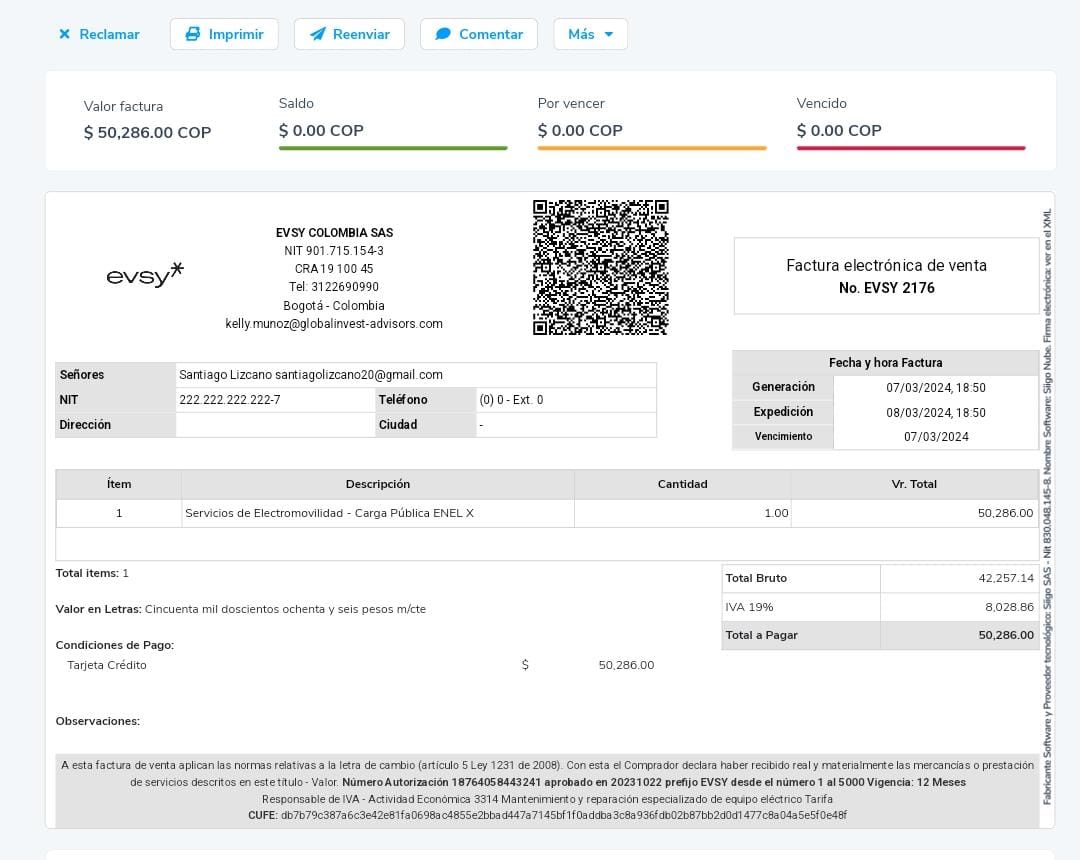Click the green Saldo progress bar
This screenshot has width=1080, height=860.
click(x=393, y=148)
